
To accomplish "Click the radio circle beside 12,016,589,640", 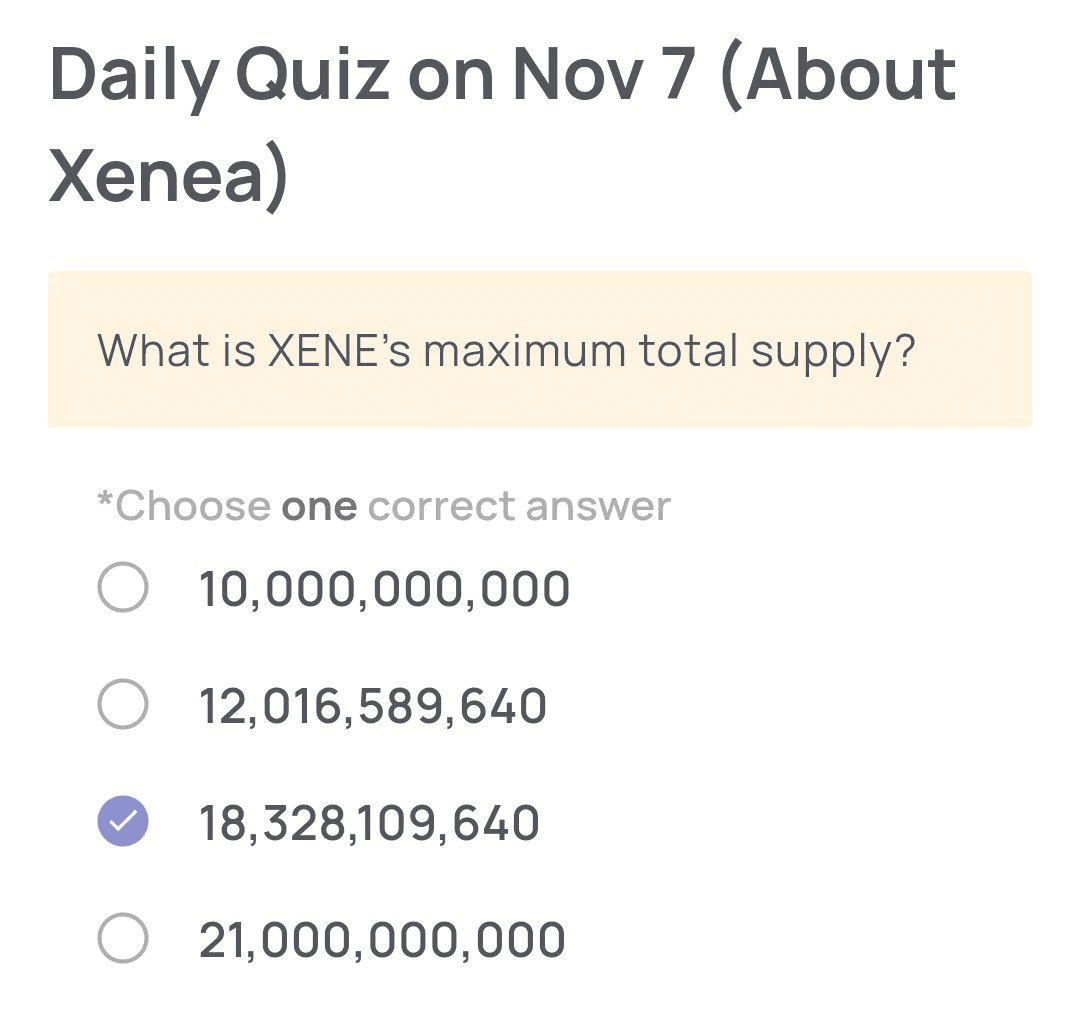I will tap(122, 705).
